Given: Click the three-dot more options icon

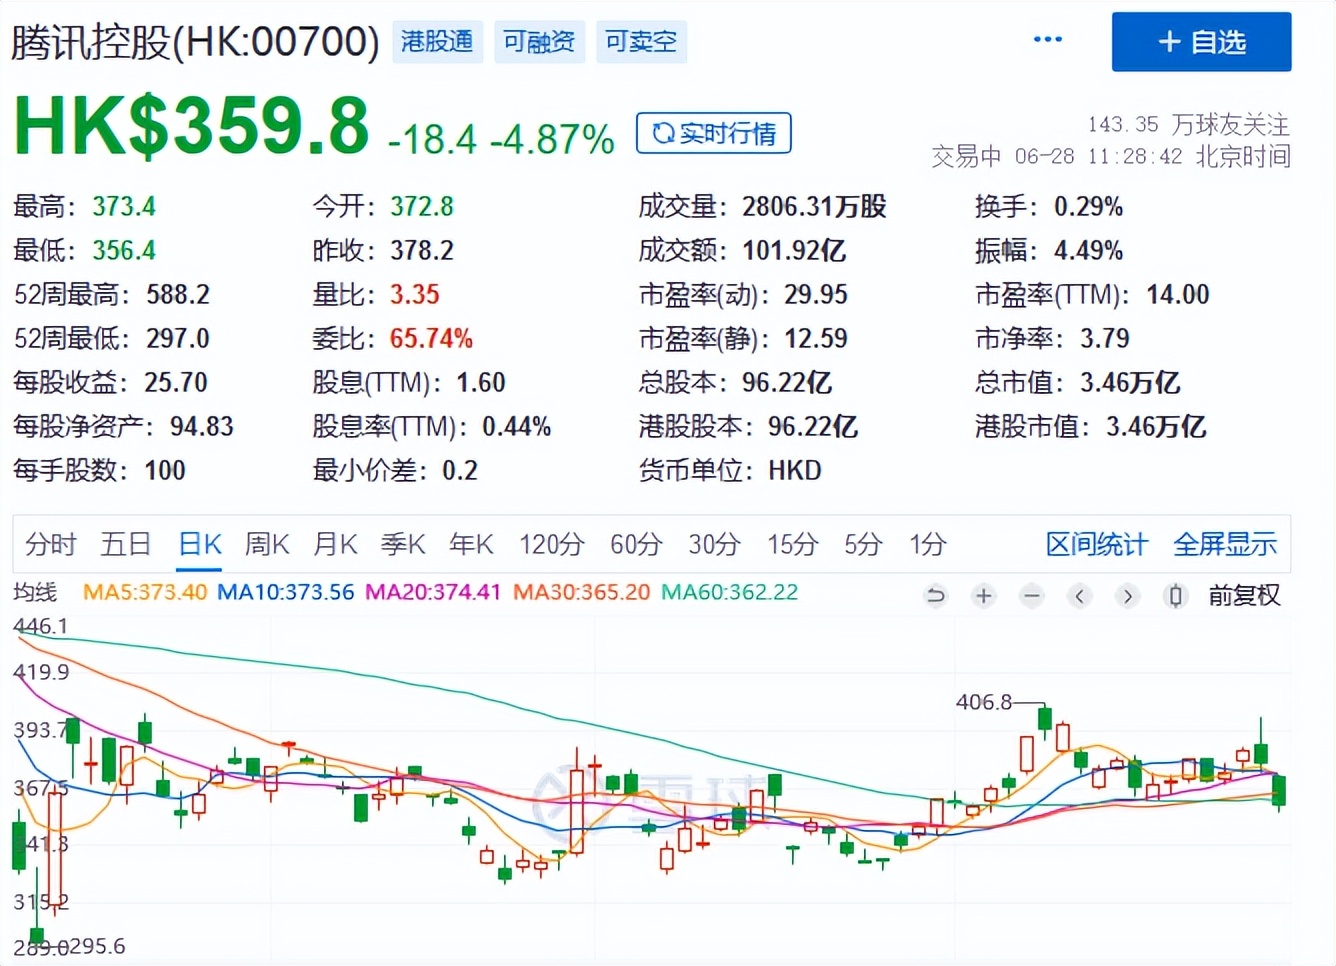Looking at the screenshot, I should pos(1047,39).
